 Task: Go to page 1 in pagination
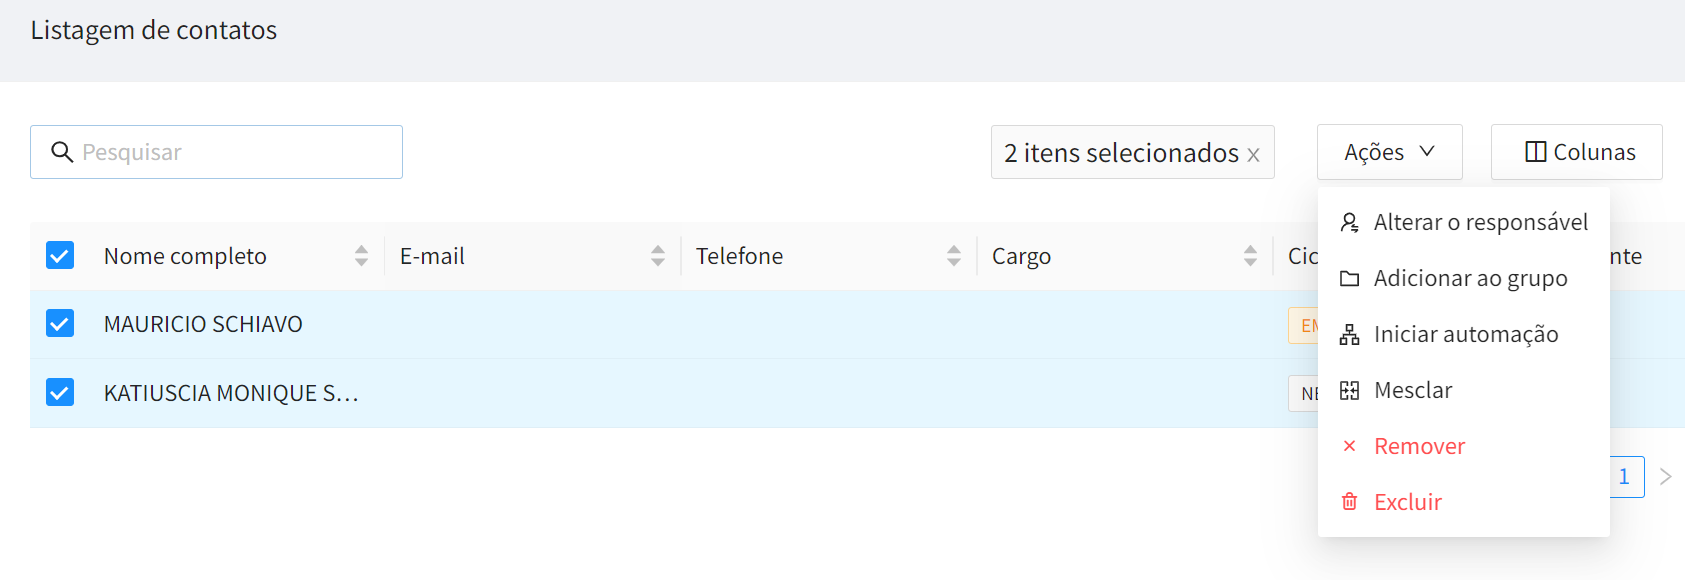click(1626, 476)
